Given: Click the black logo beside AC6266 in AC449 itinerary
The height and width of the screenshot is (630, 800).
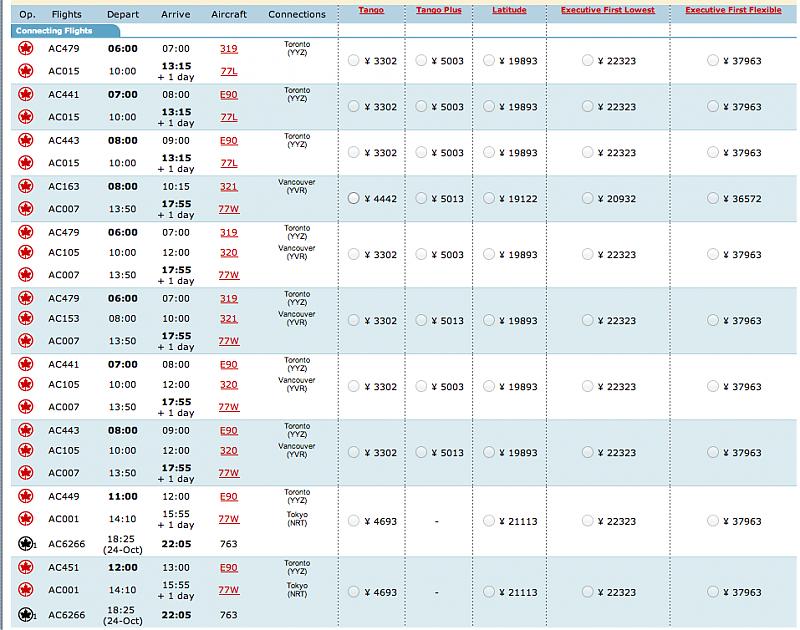Looking at the screenshot, I should click(26, 544).
